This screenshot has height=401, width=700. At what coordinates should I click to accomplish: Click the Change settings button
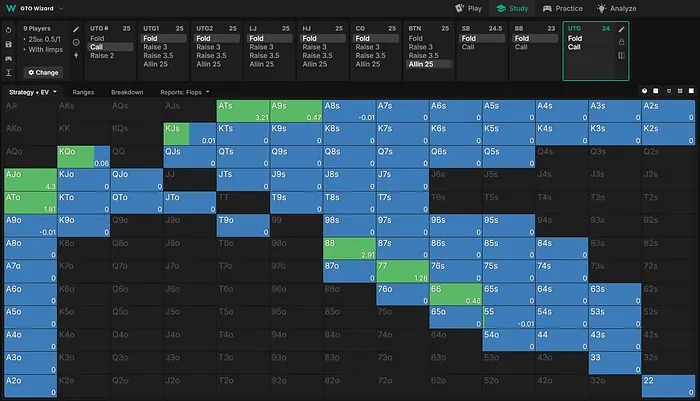[x=43, y=72]
